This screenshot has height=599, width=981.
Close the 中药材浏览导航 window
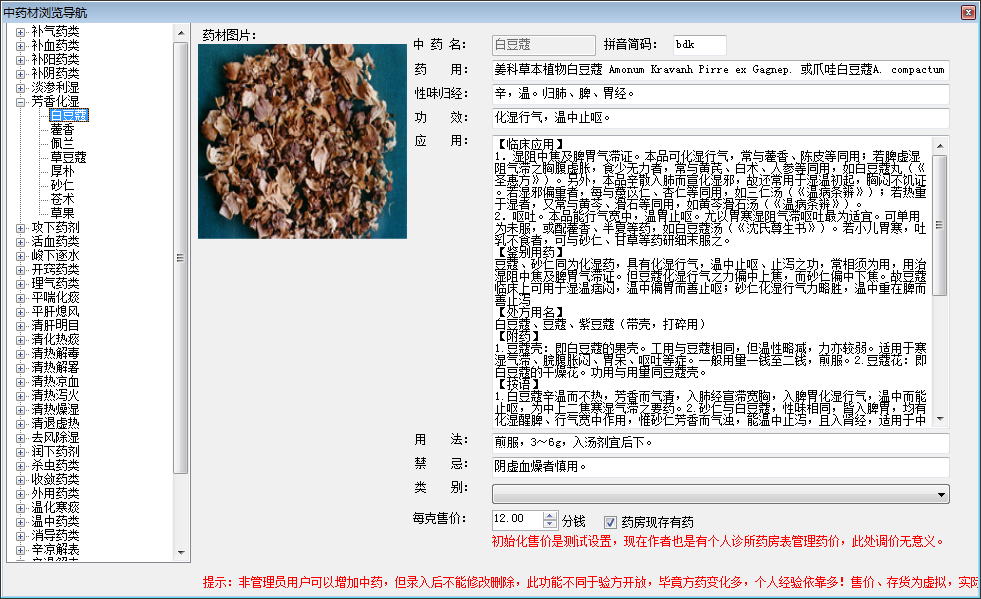[967, 11]
